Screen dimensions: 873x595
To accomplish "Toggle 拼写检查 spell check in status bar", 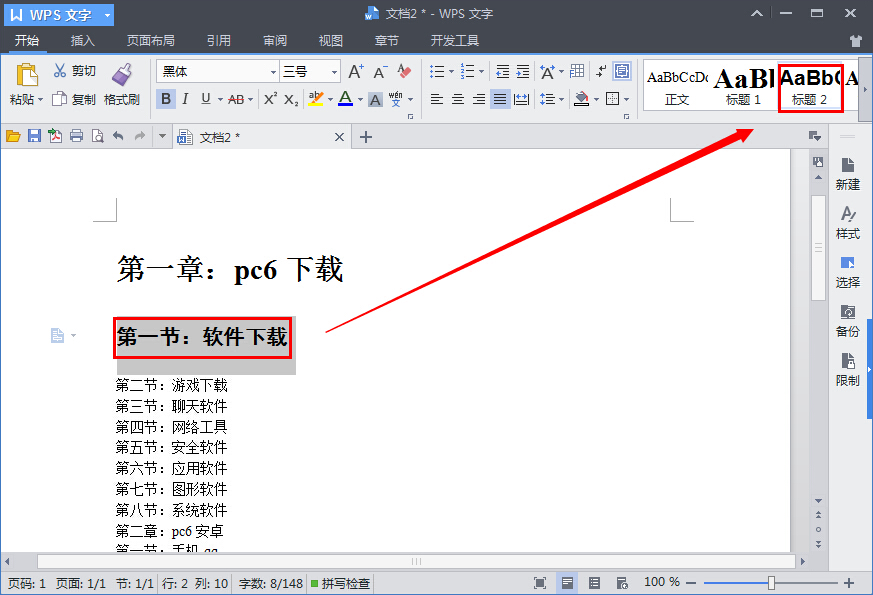I will (340, 583).
